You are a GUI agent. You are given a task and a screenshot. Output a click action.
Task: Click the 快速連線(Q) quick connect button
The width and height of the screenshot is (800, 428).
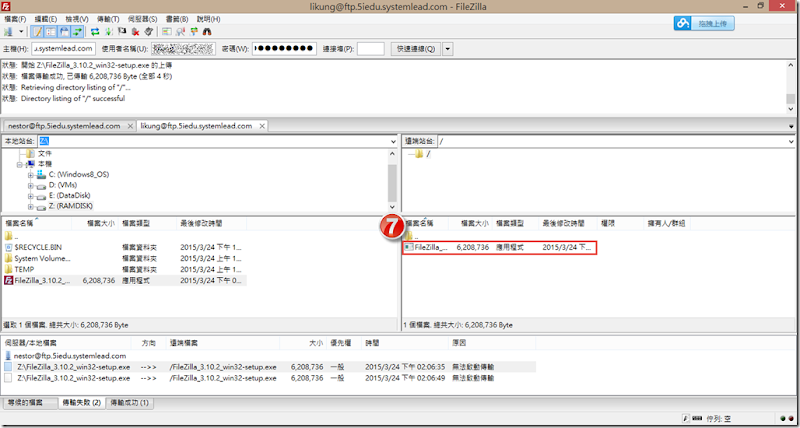click(x=416, y=49)
